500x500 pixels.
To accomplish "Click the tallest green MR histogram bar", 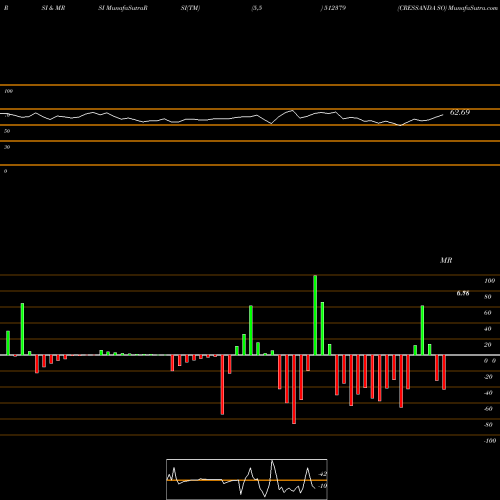I will click(315, 315).
